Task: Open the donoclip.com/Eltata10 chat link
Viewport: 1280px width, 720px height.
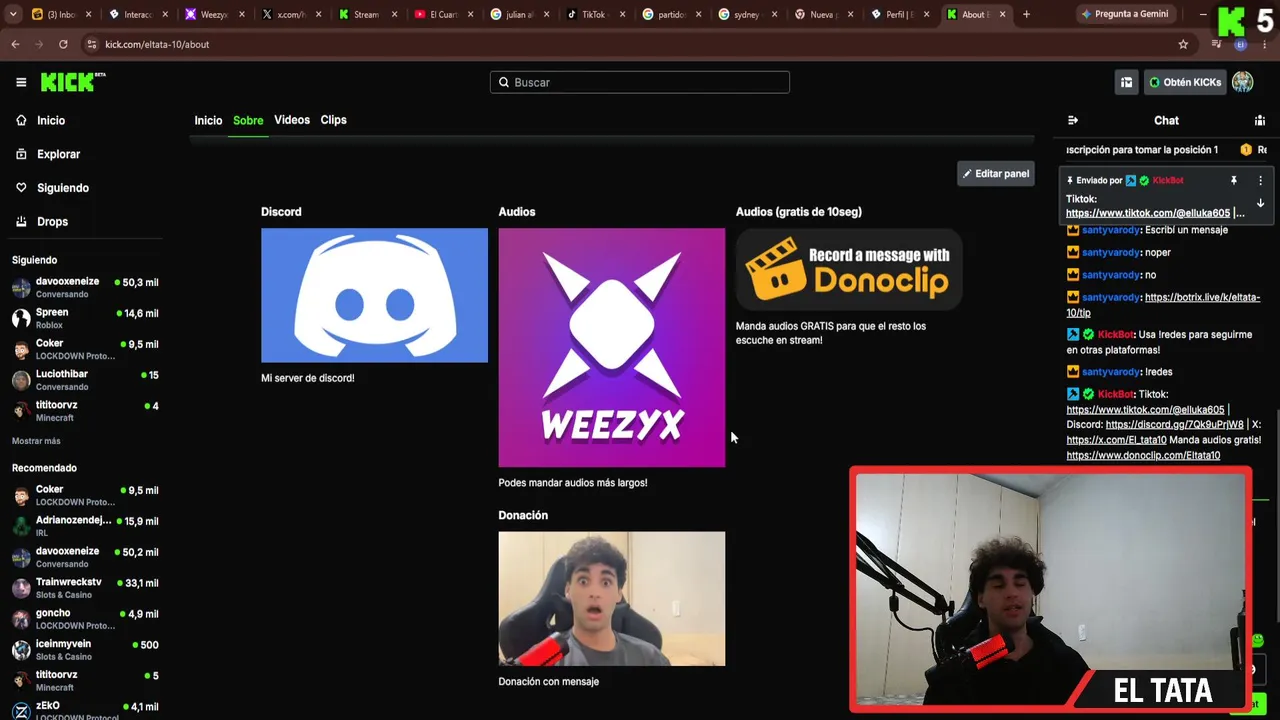Action: pos(1143,455)
